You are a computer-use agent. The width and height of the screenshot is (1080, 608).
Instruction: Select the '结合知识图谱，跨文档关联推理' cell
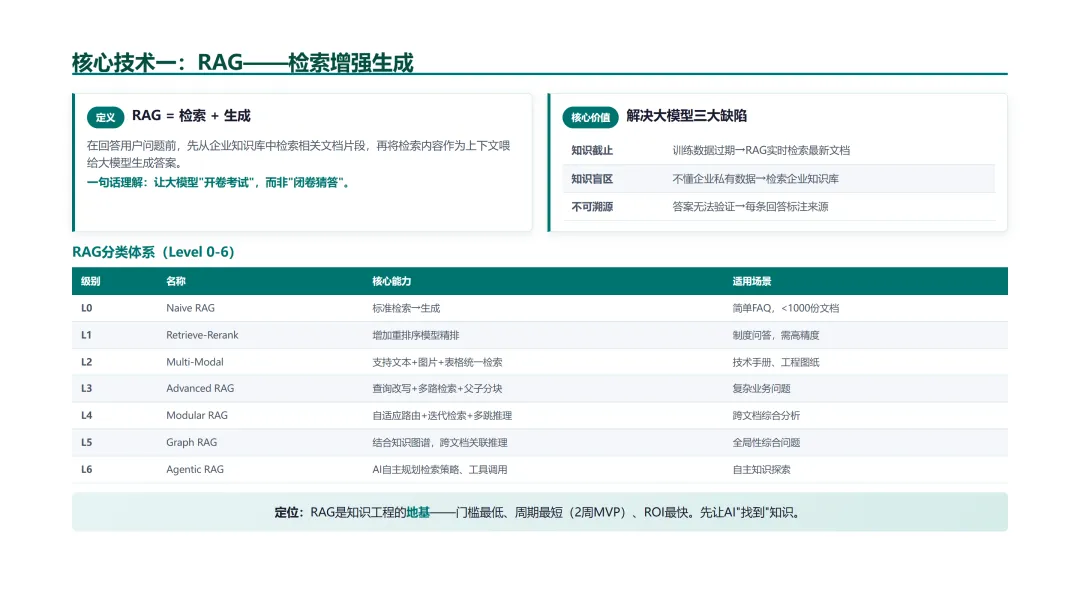[x=439, y=443]
